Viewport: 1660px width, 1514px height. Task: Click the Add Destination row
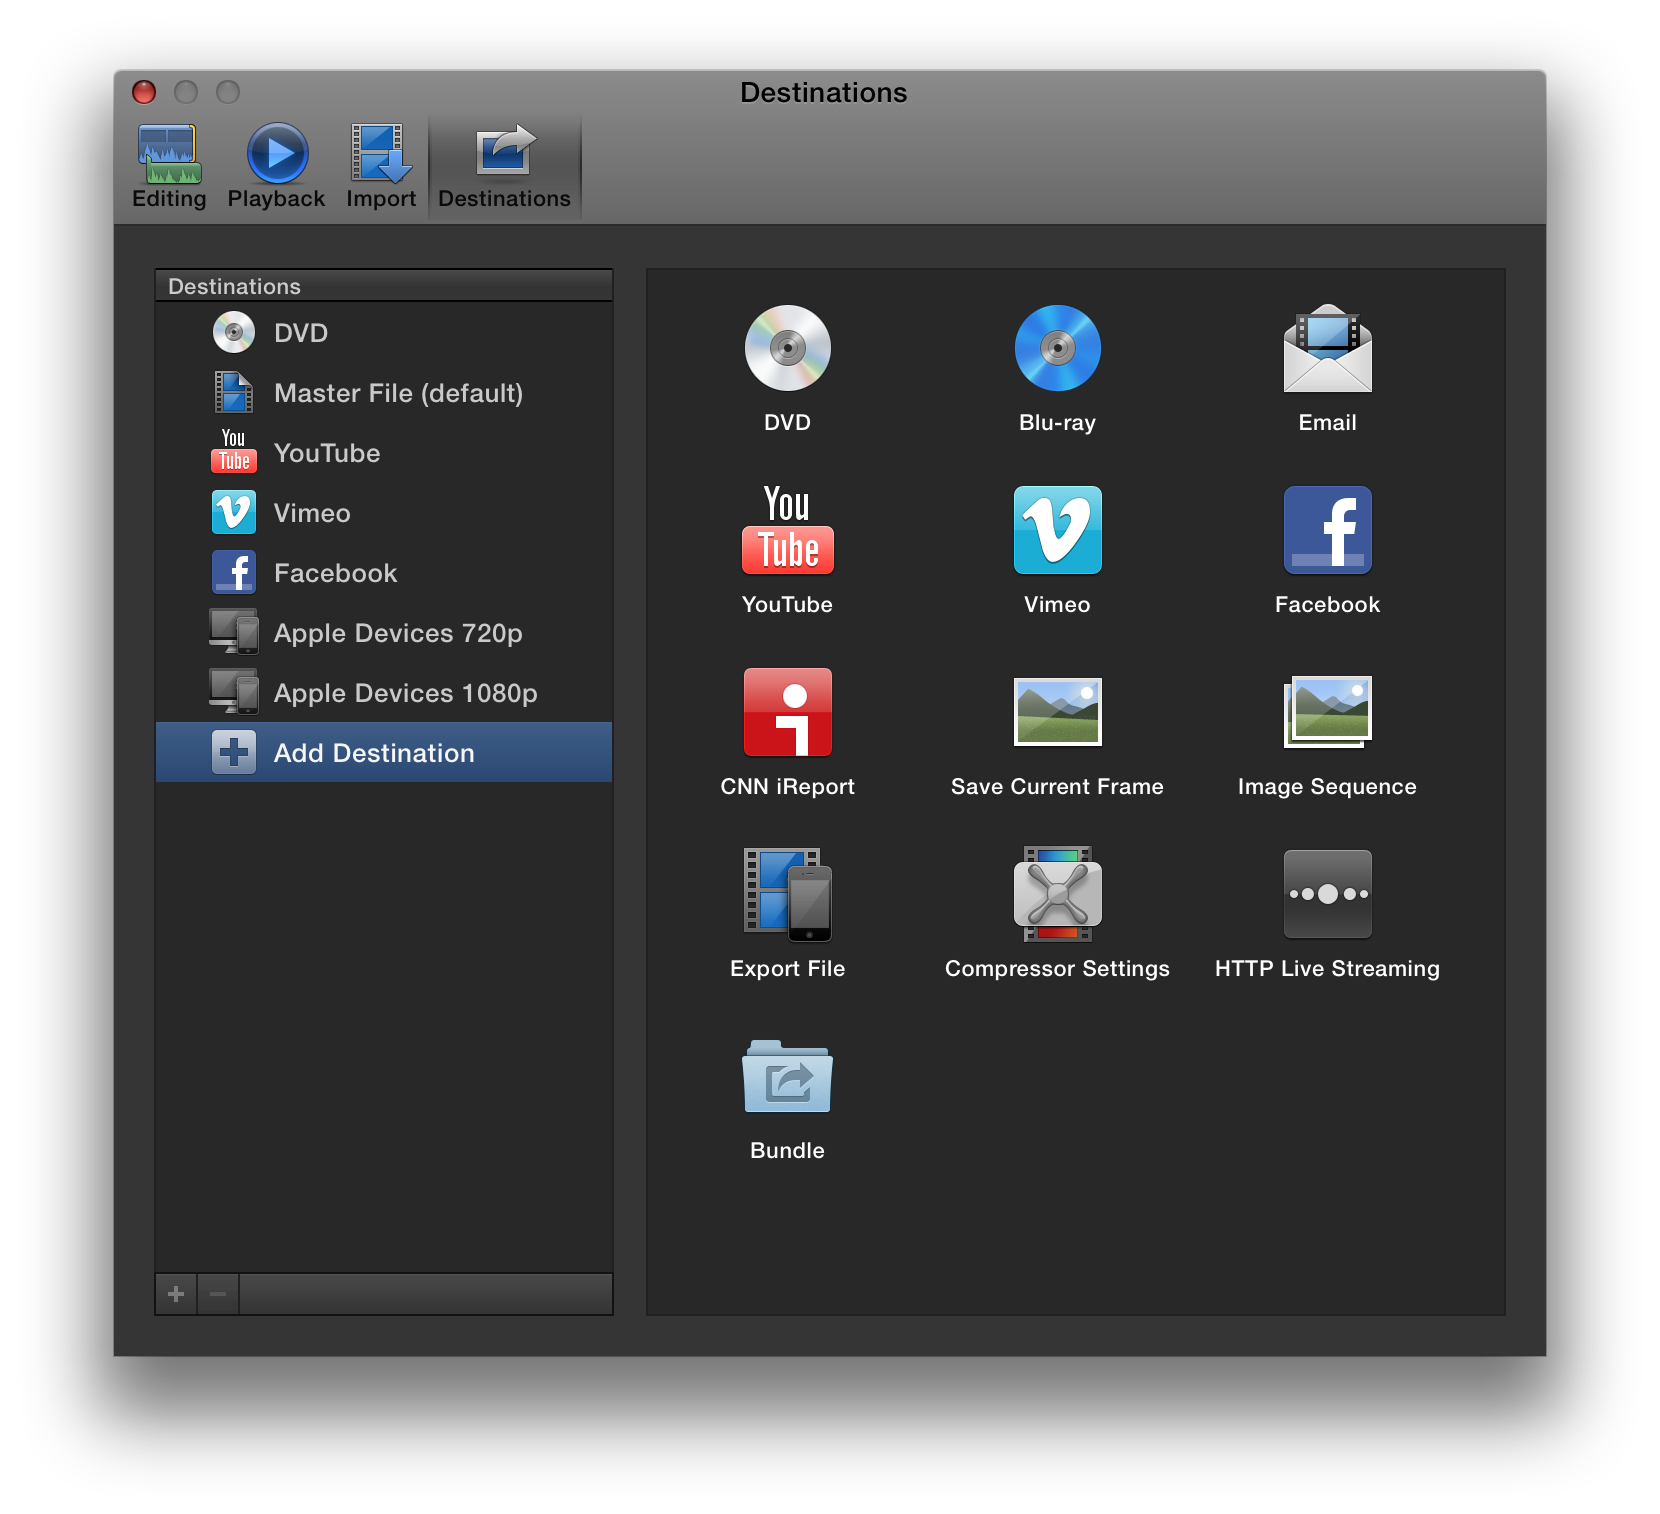pyautogui.click(x=384, y=752)
